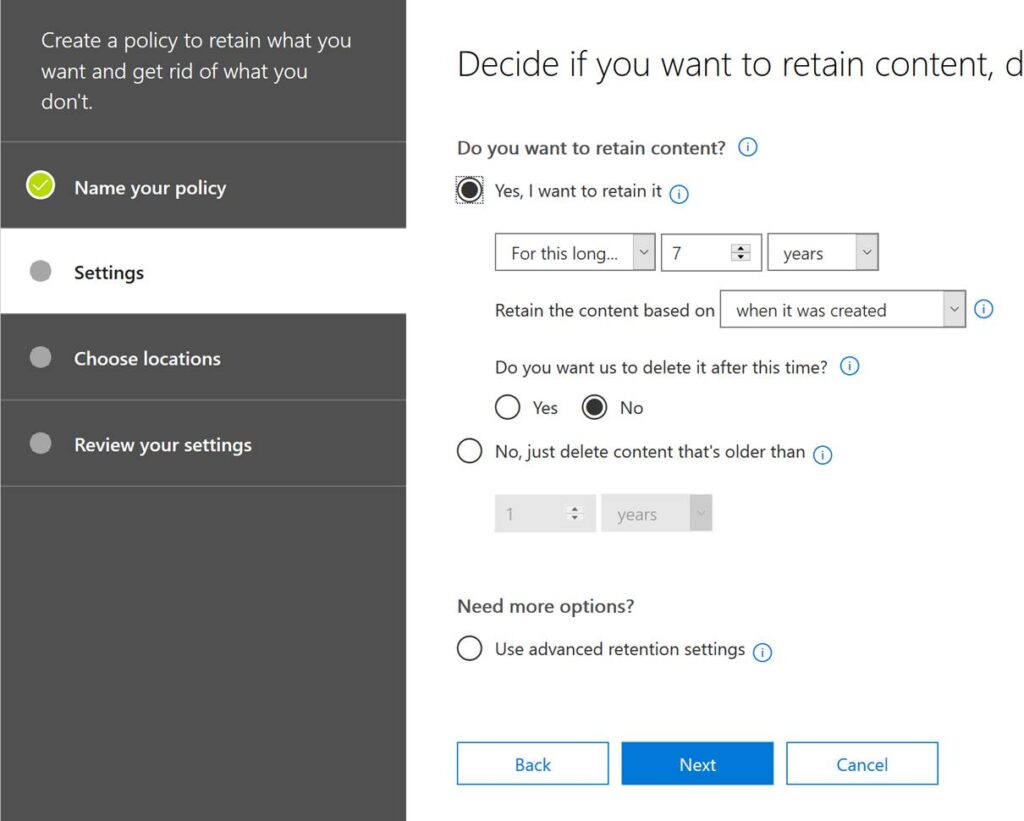The height and width of the screenshot is (821, 1024).
Task: Click the spinner arrows on the 7 years field
Action: tap(741, 252)
